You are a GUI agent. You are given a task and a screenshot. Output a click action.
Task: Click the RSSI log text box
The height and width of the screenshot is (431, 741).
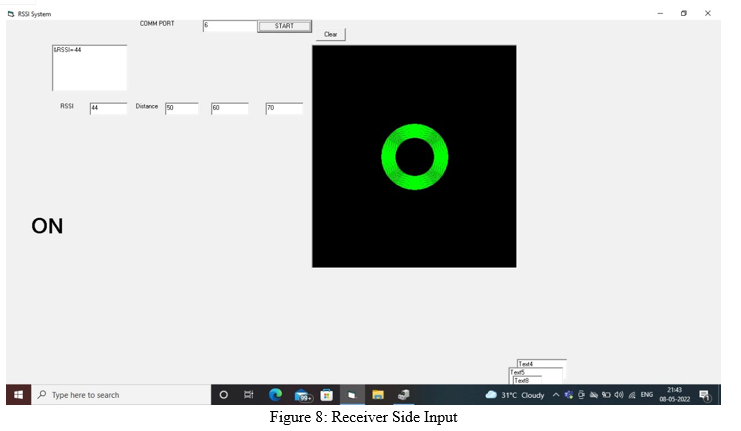point(89,68)
